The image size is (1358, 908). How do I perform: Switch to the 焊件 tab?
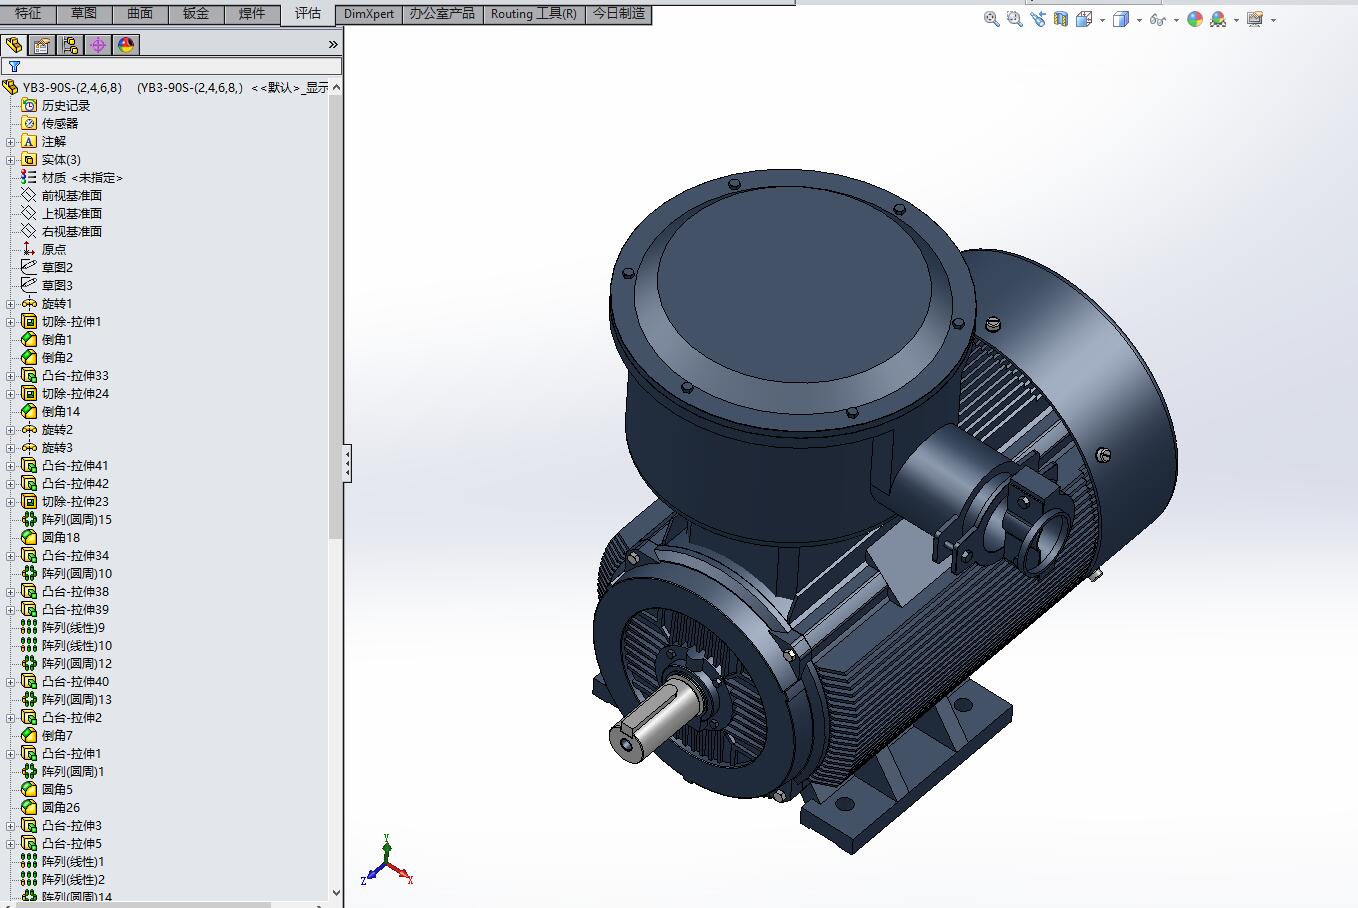(x=252, y=14)
